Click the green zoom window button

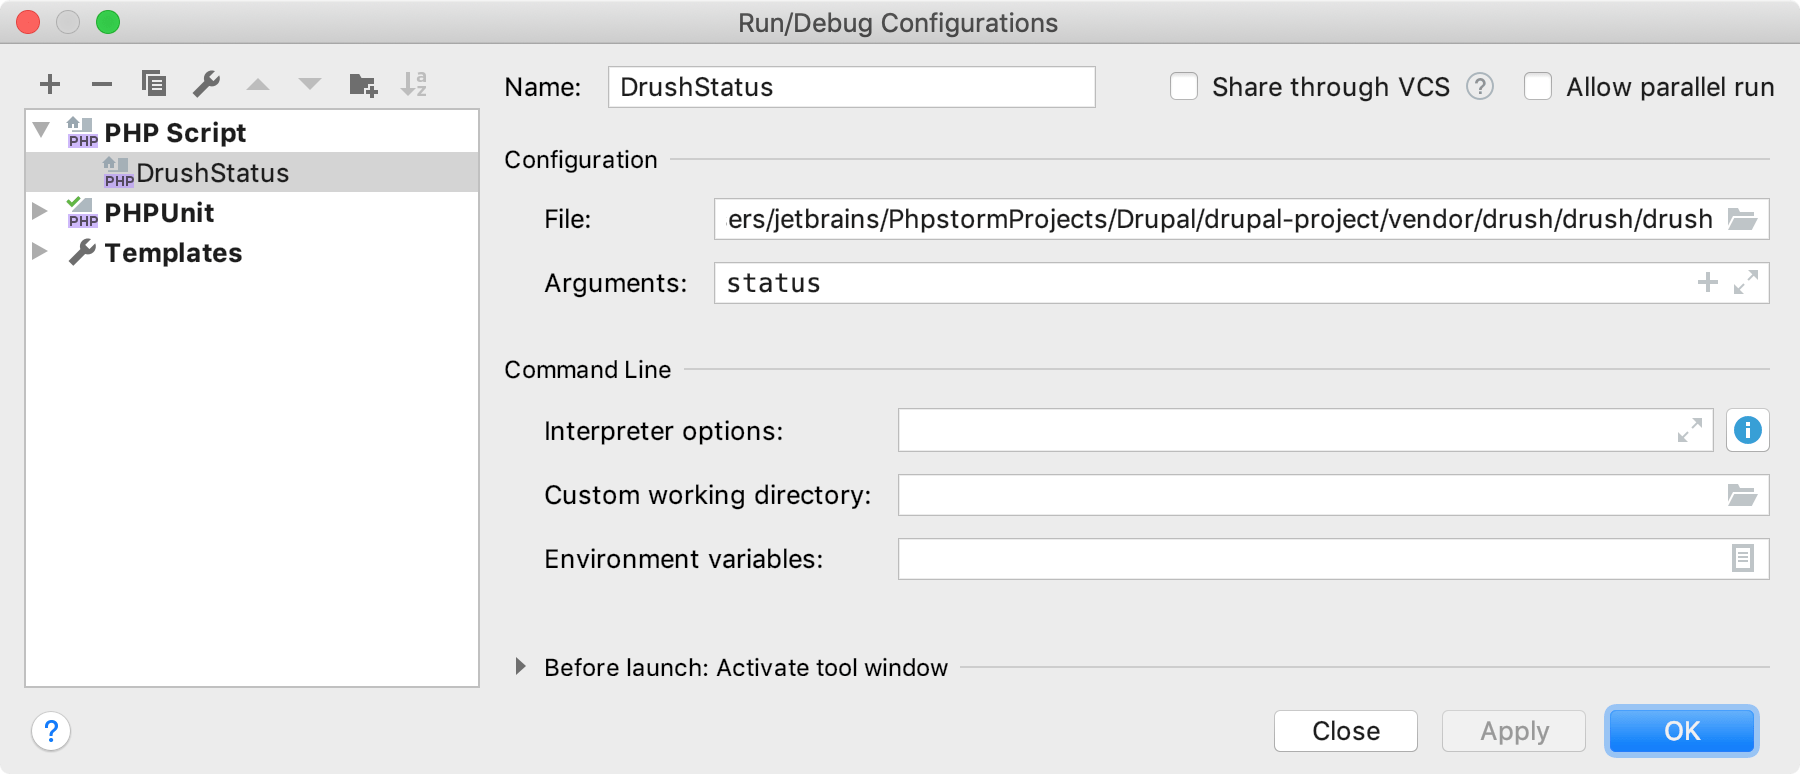(108, 22)
